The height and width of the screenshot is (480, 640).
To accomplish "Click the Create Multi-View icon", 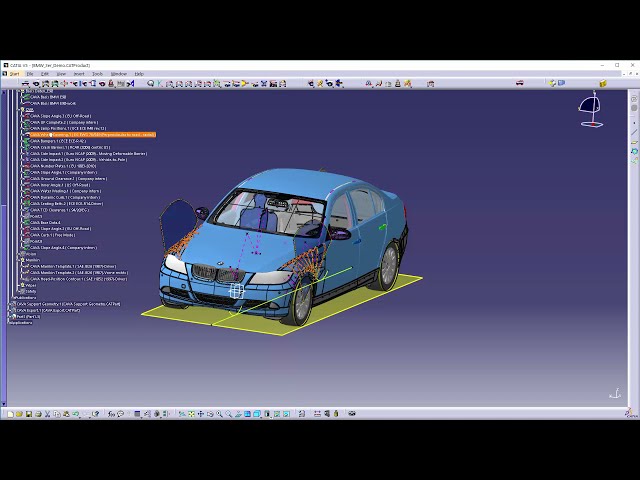I will click(x=247, y=414).
